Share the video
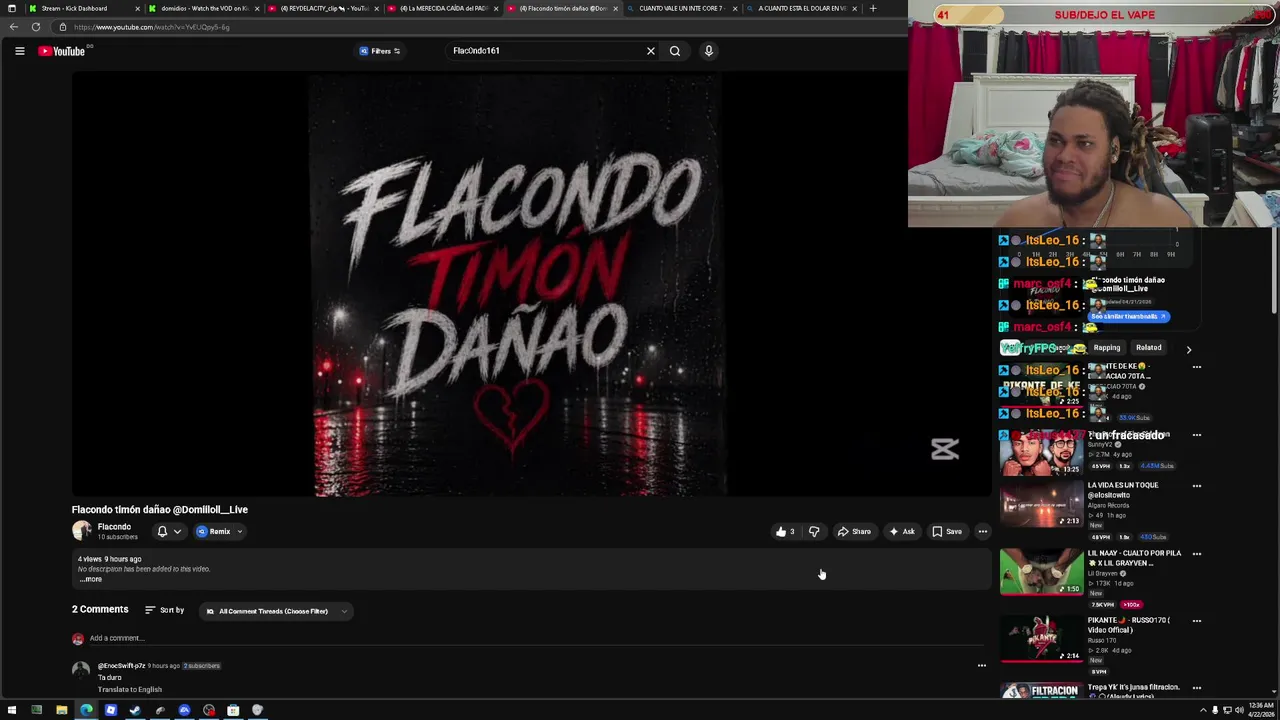The image size is (1280, 720). [854, 532]
